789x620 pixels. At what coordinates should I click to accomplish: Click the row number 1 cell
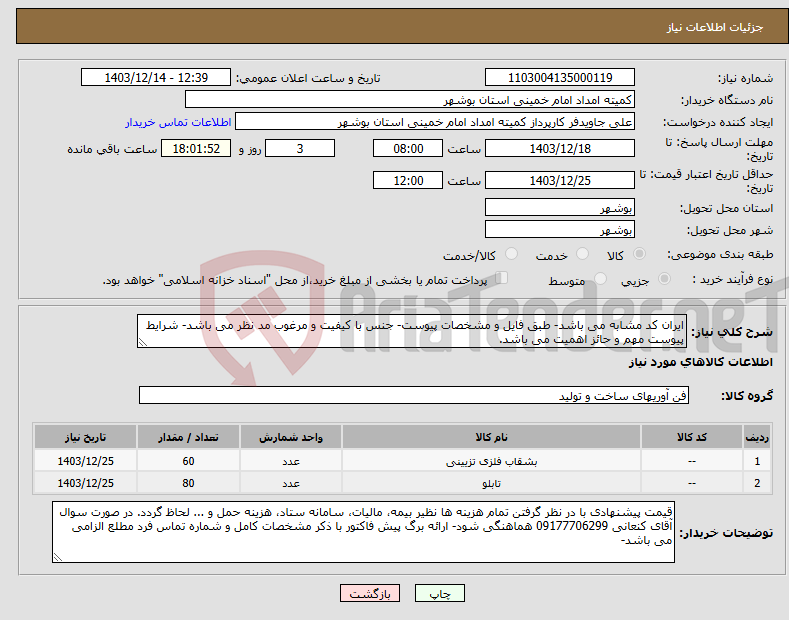(757, 461)
